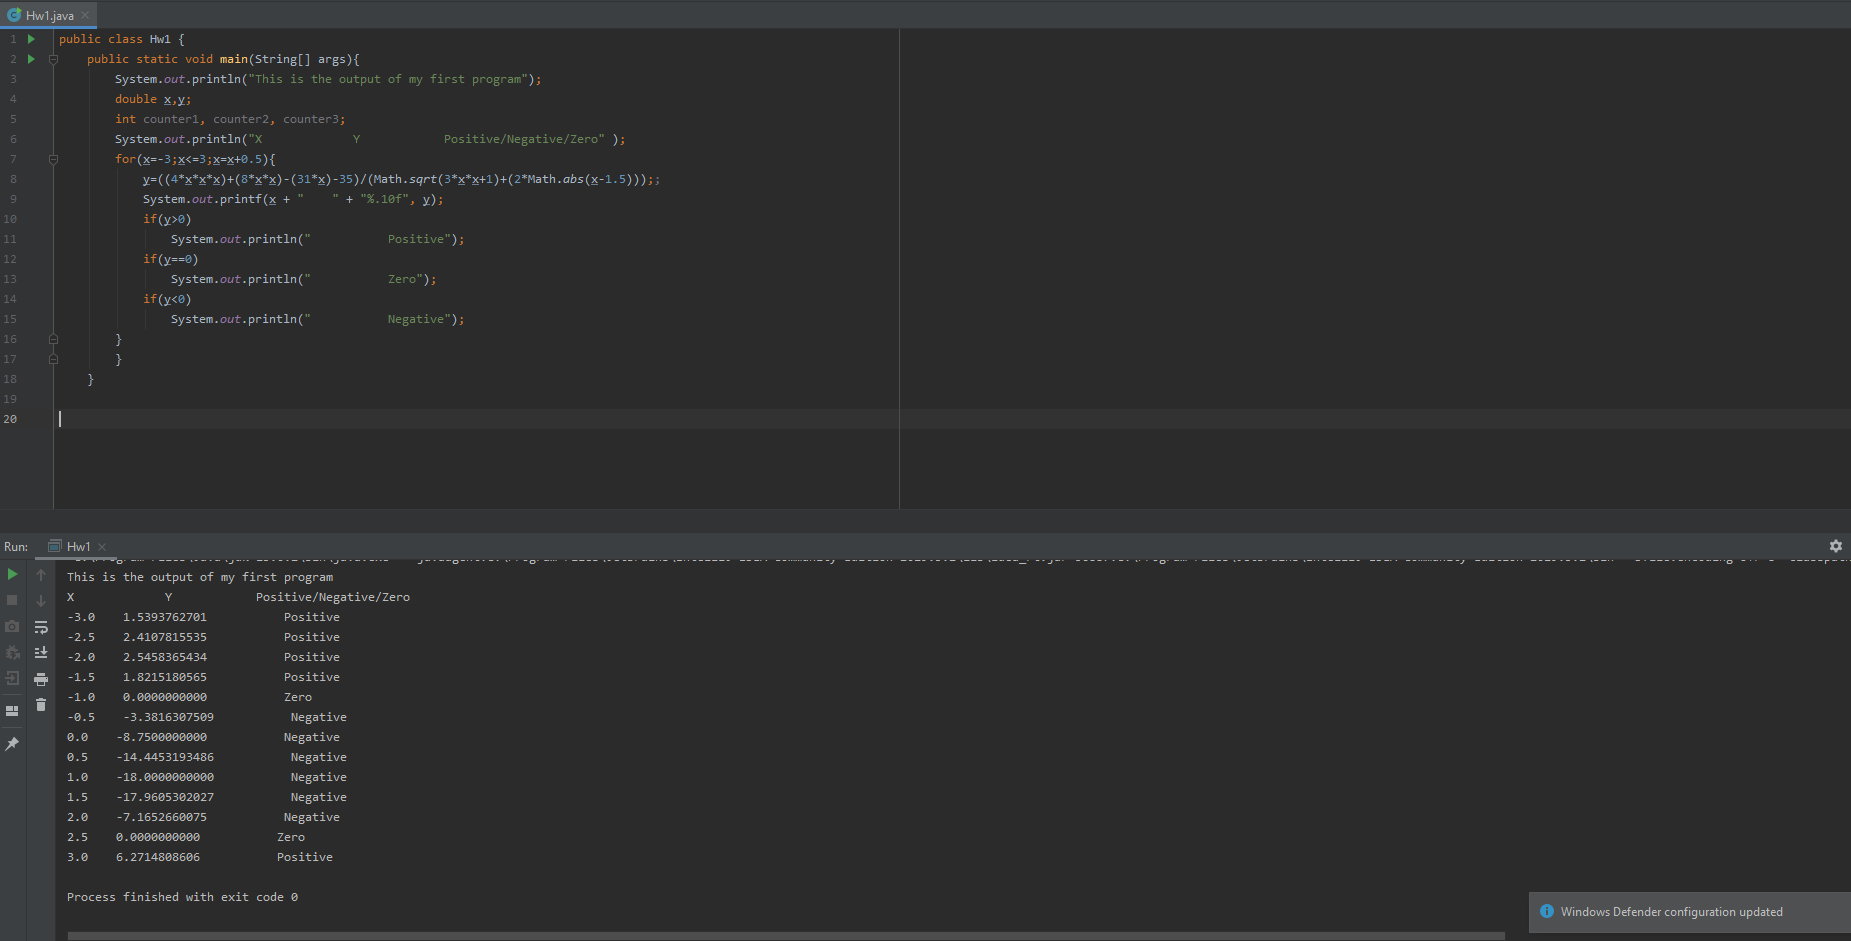Clear all console output
Screen dimensions: 1851x941
click(41, 703)
